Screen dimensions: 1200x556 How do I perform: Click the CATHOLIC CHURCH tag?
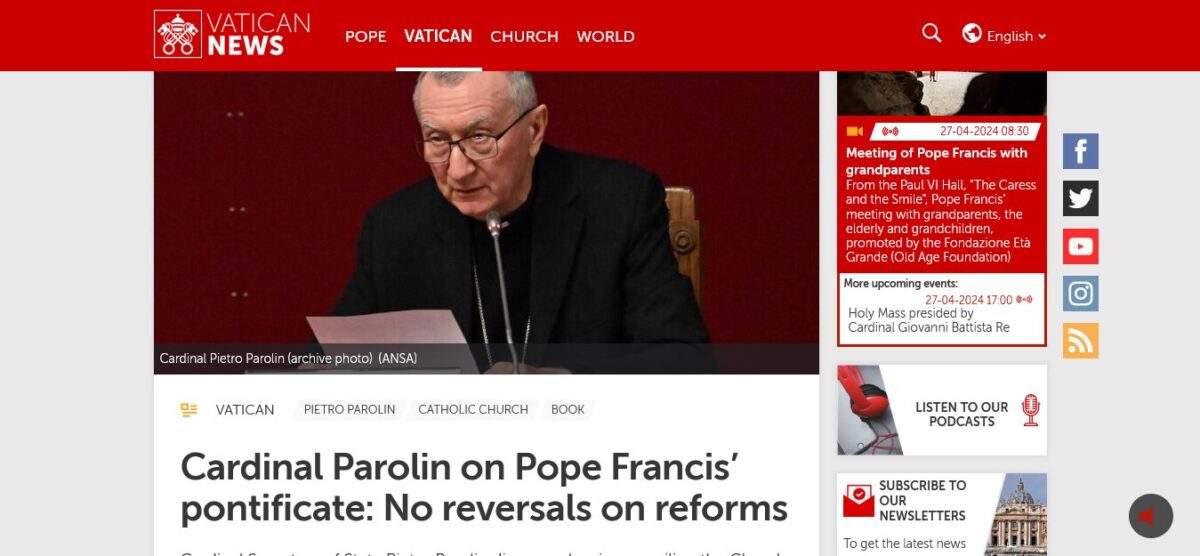(473, 410)
